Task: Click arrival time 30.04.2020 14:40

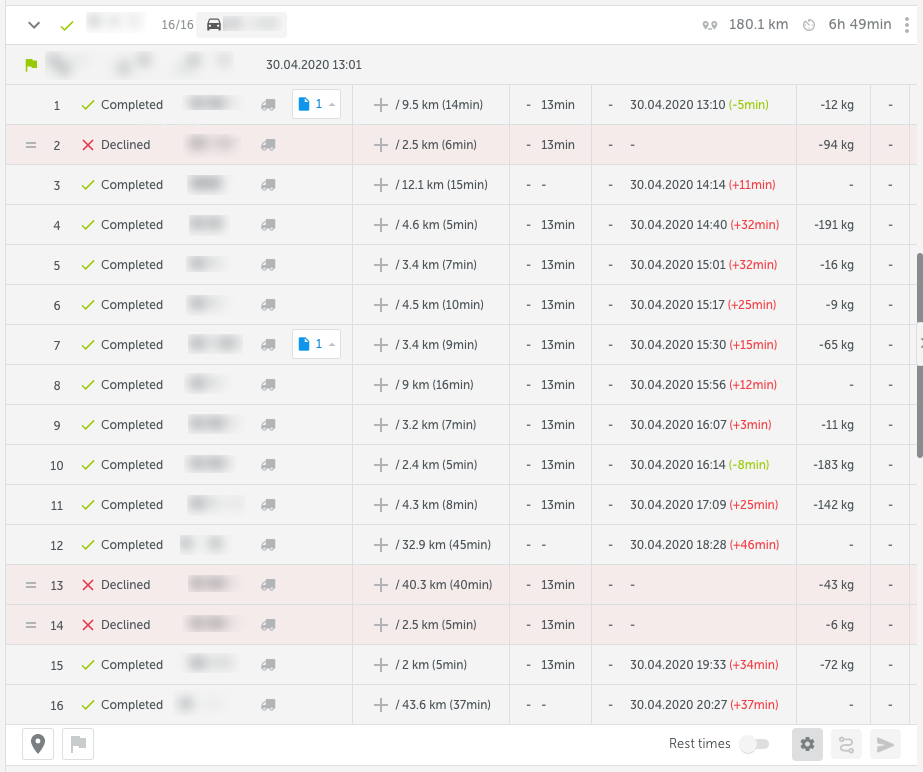Action: coord(678,225)
